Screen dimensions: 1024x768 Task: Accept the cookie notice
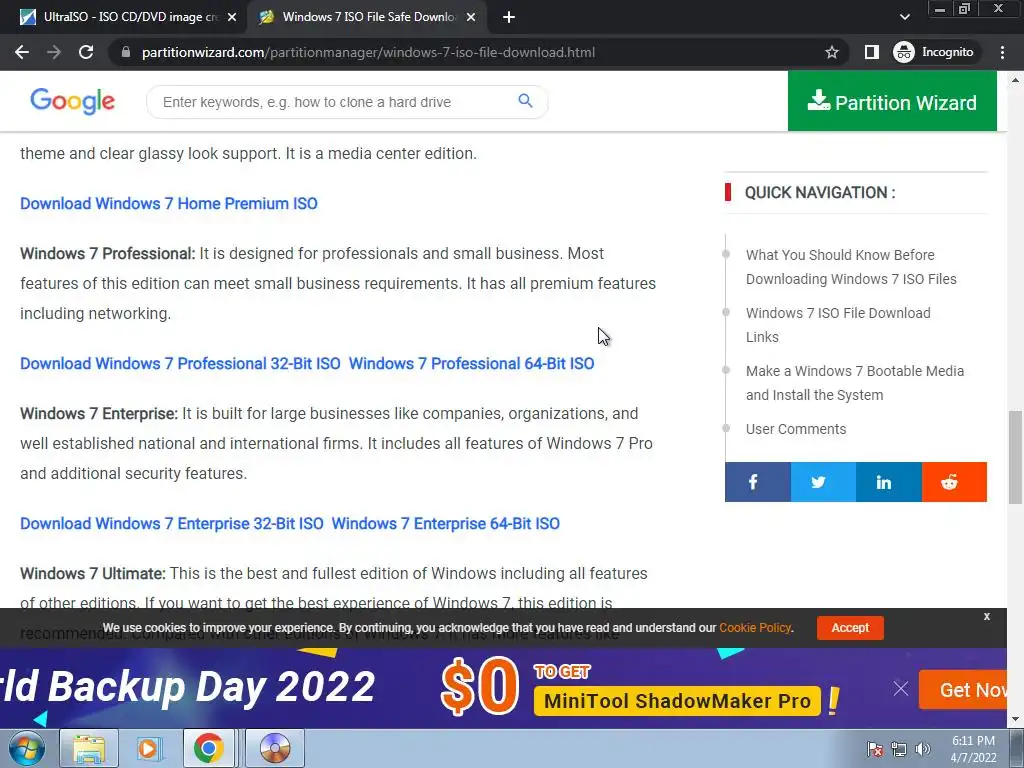tap(850, 628)
